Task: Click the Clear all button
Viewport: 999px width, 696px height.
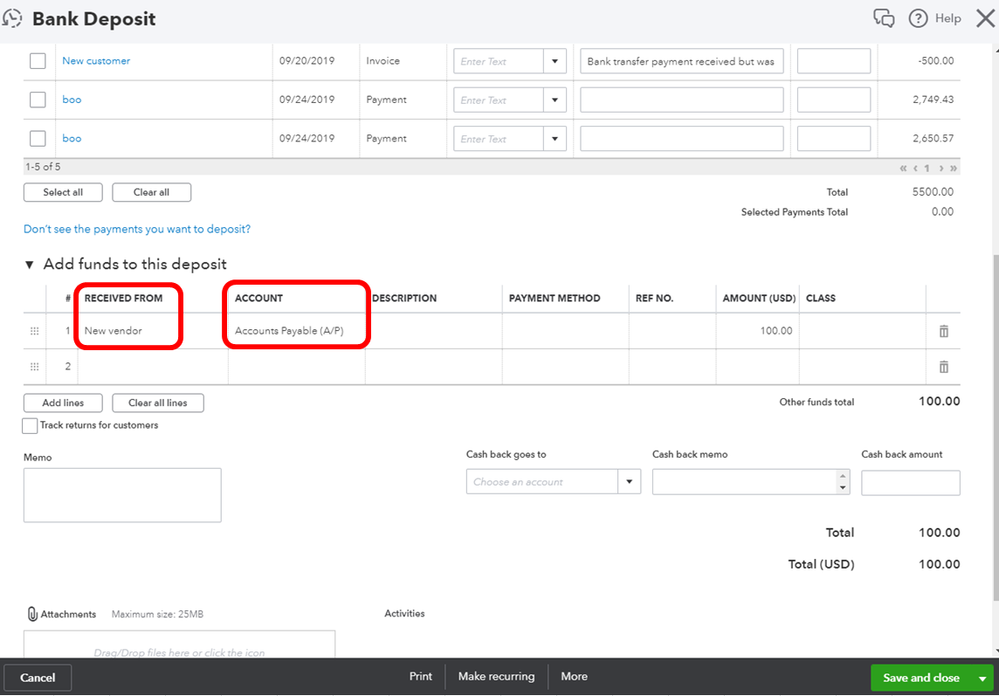Action: tap(152, 192)
